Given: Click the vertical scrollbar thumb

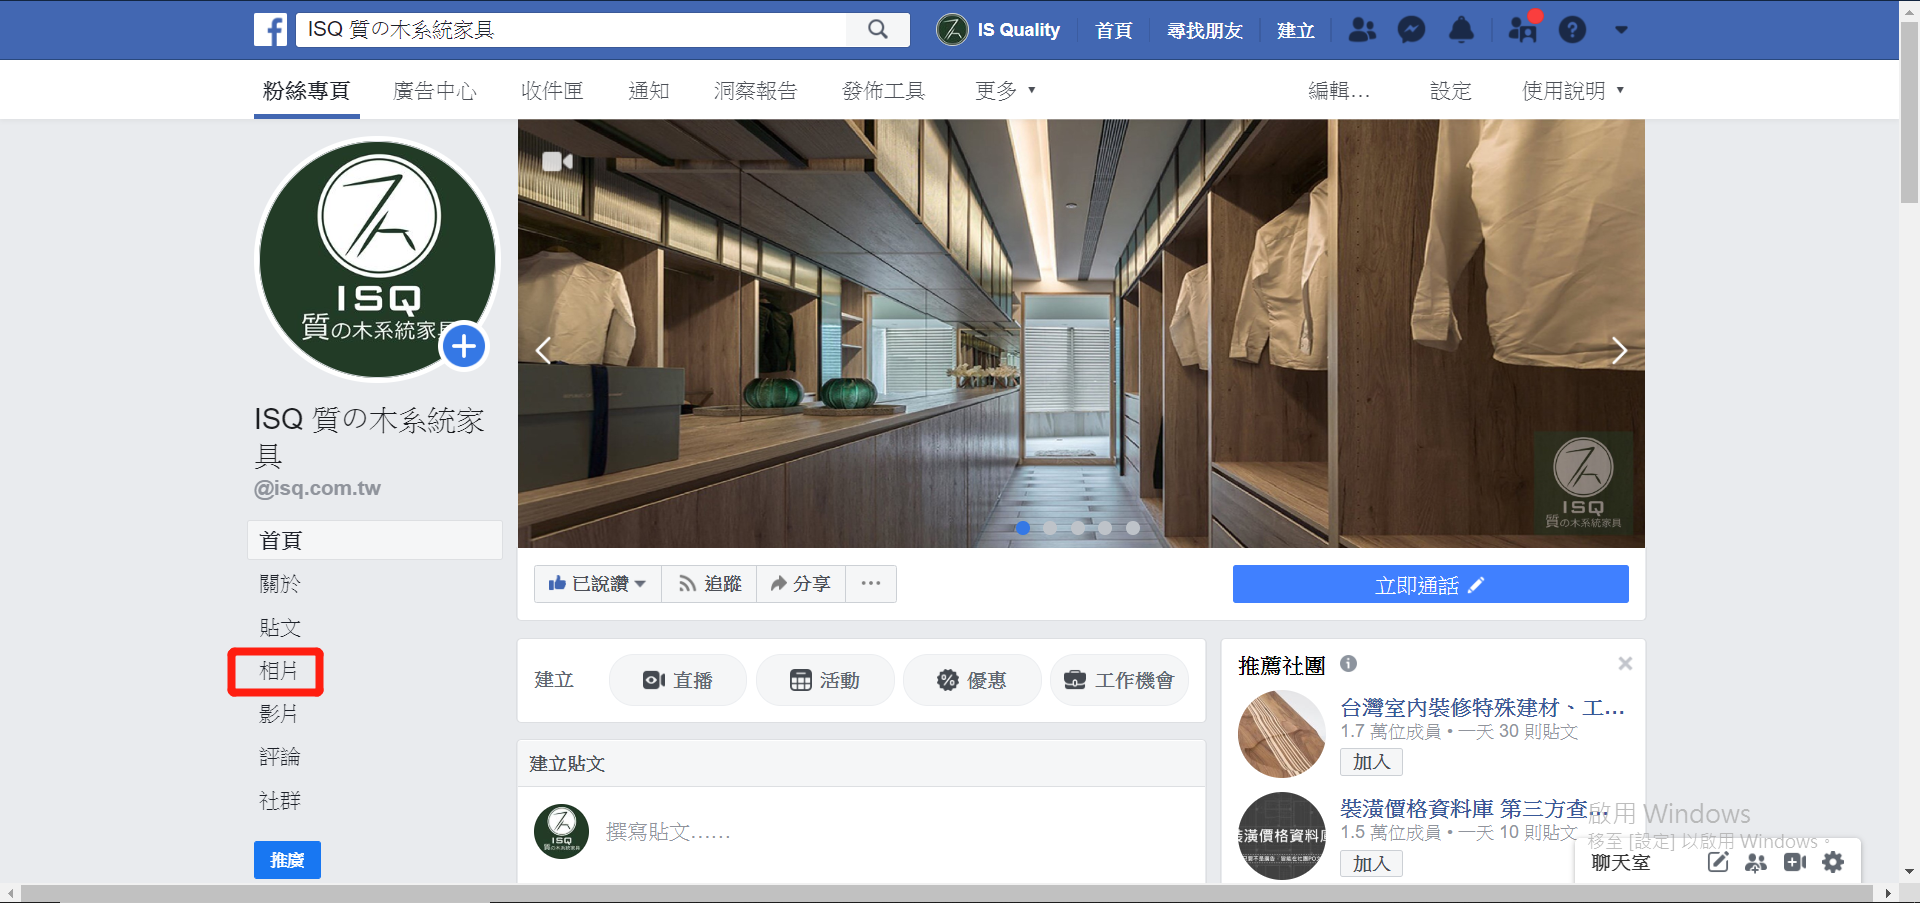Looking at the screenshot, I should click(x=1909, y=112).
